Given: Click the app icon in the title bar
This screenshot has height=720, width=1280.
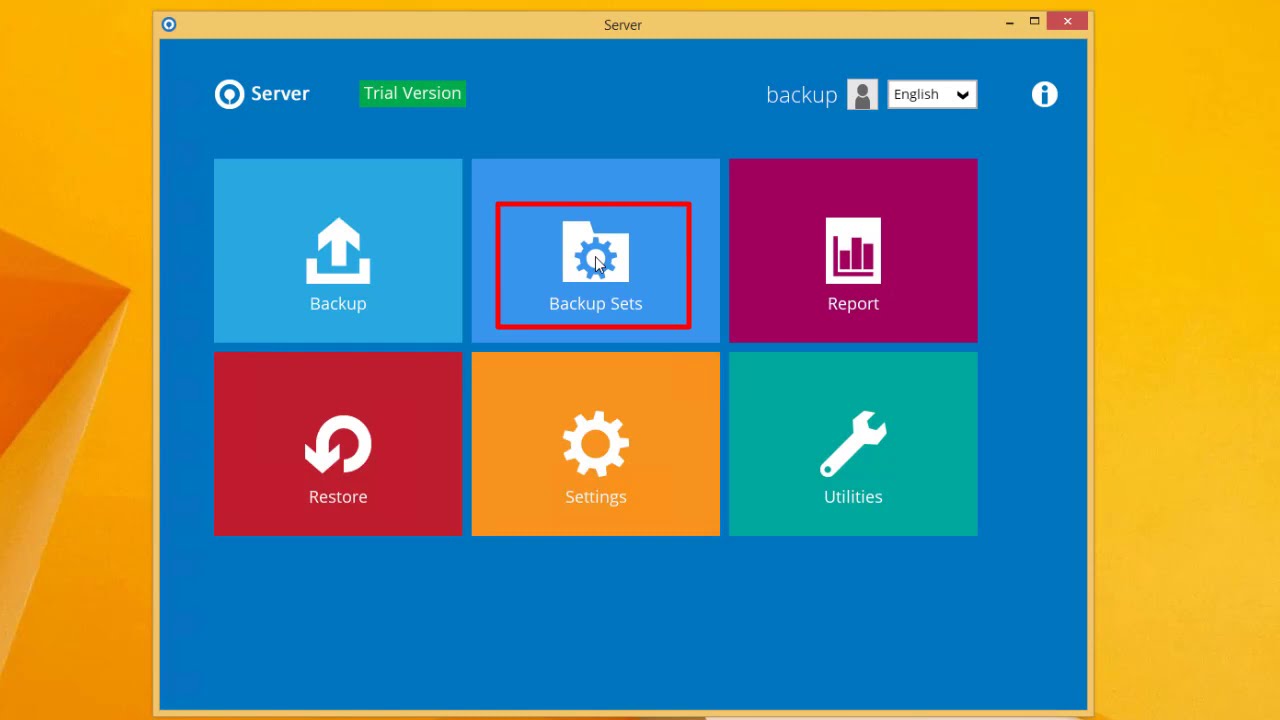Looking at the screenshot, I should [169, 24].
